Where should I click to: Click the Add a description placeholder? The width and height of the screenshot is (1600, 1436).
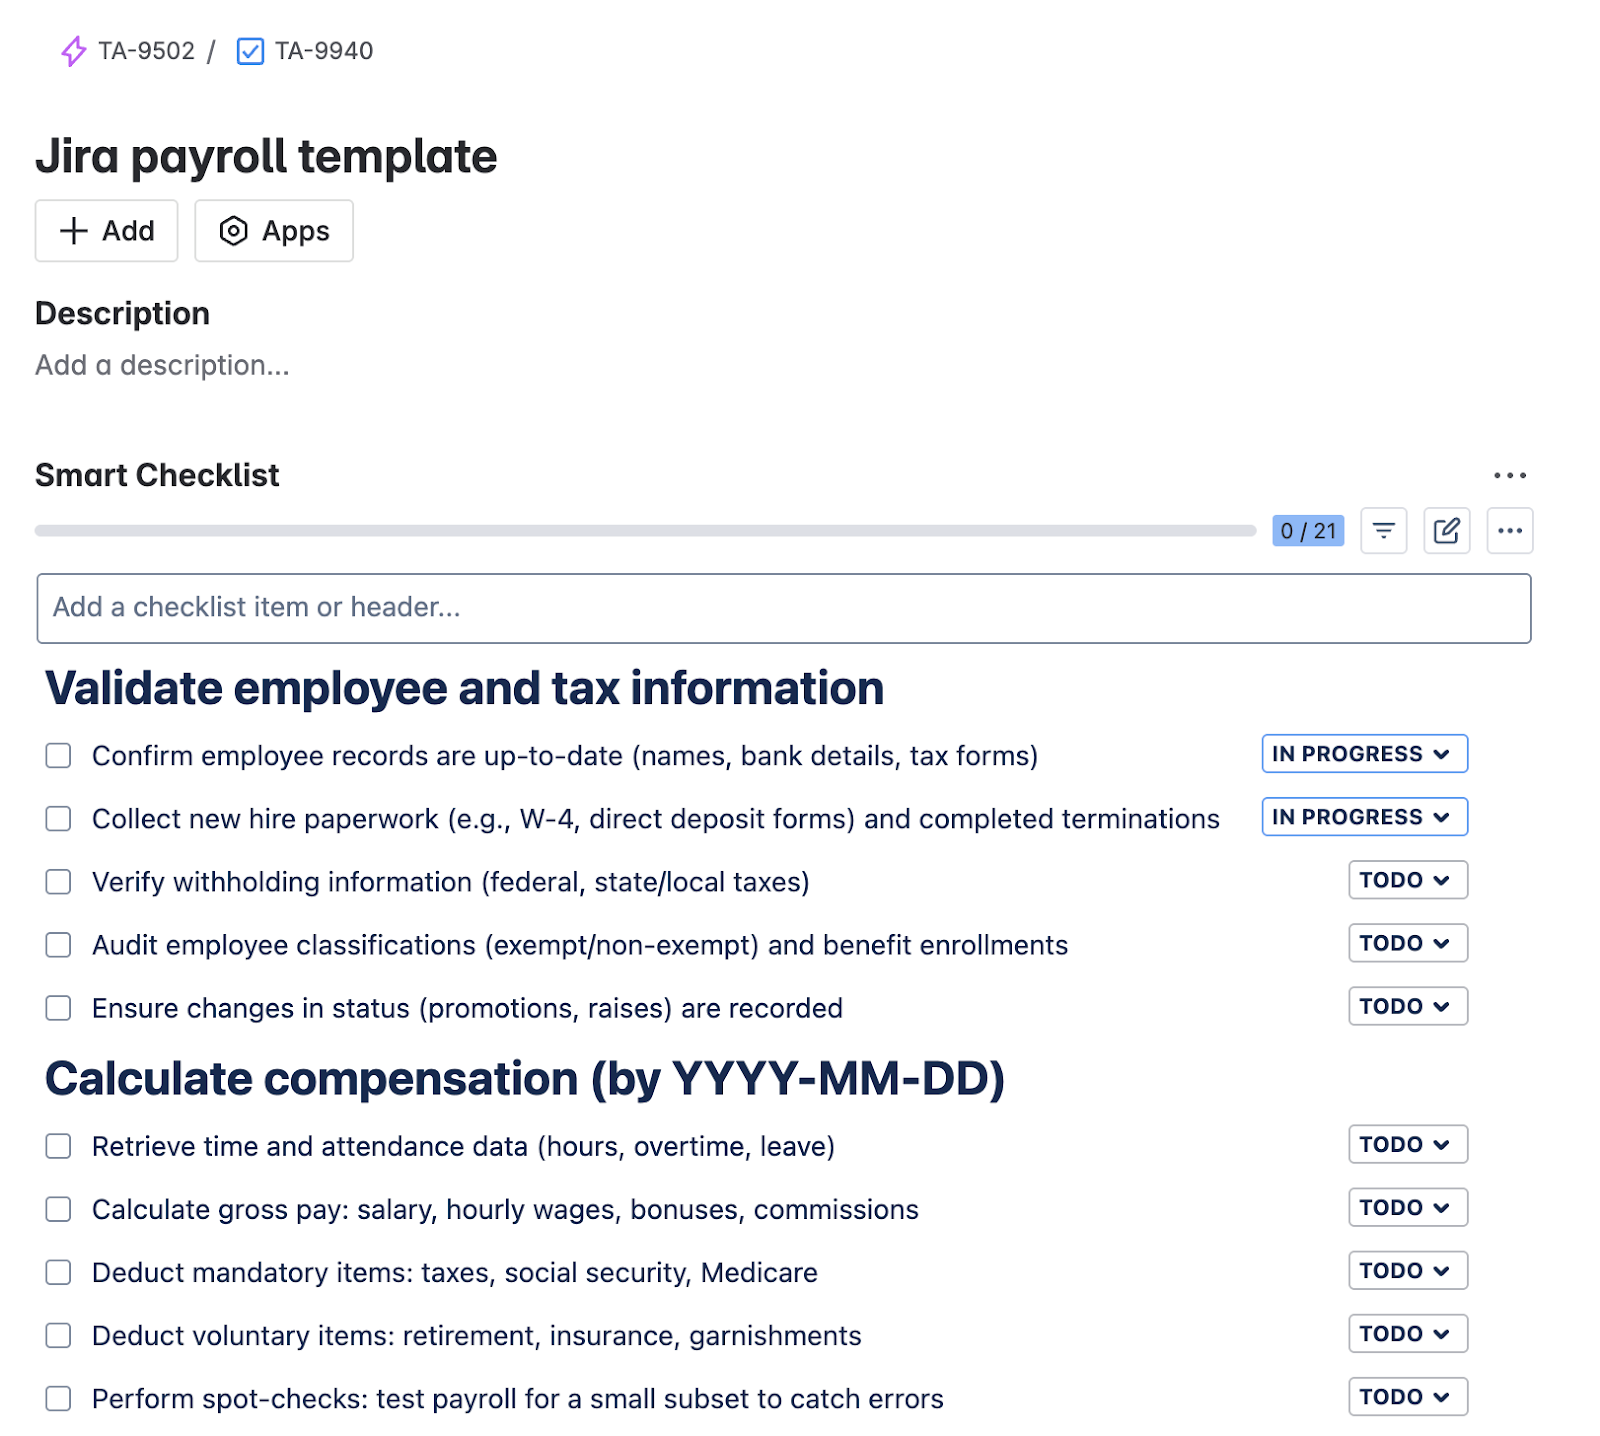(x=162, y=365)
